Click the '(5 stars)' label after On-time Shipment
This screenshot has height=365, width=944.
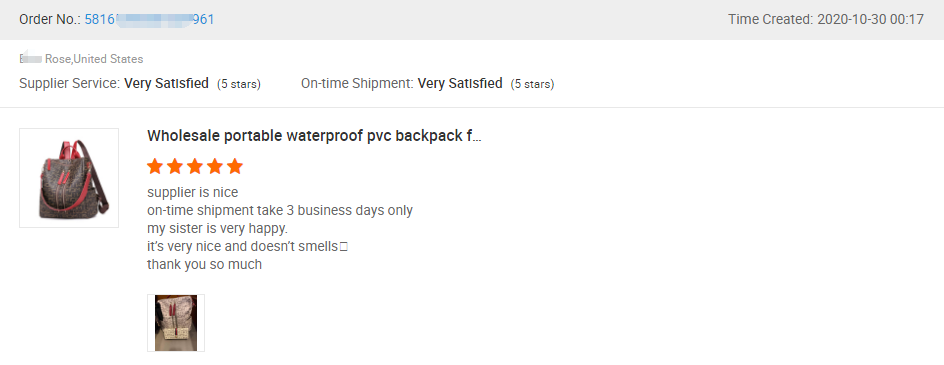point(532,84)
